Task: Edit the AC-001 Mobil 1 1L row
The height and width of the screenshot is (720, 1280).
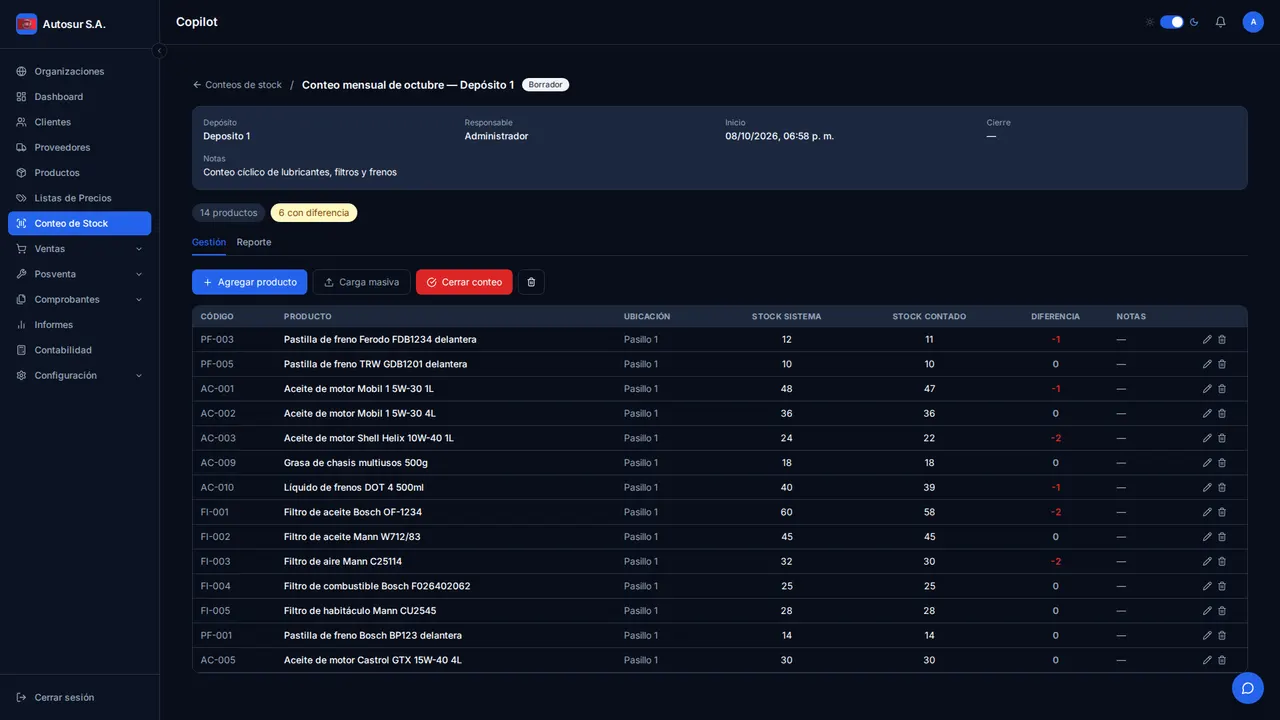Action: click(1207, 389)
